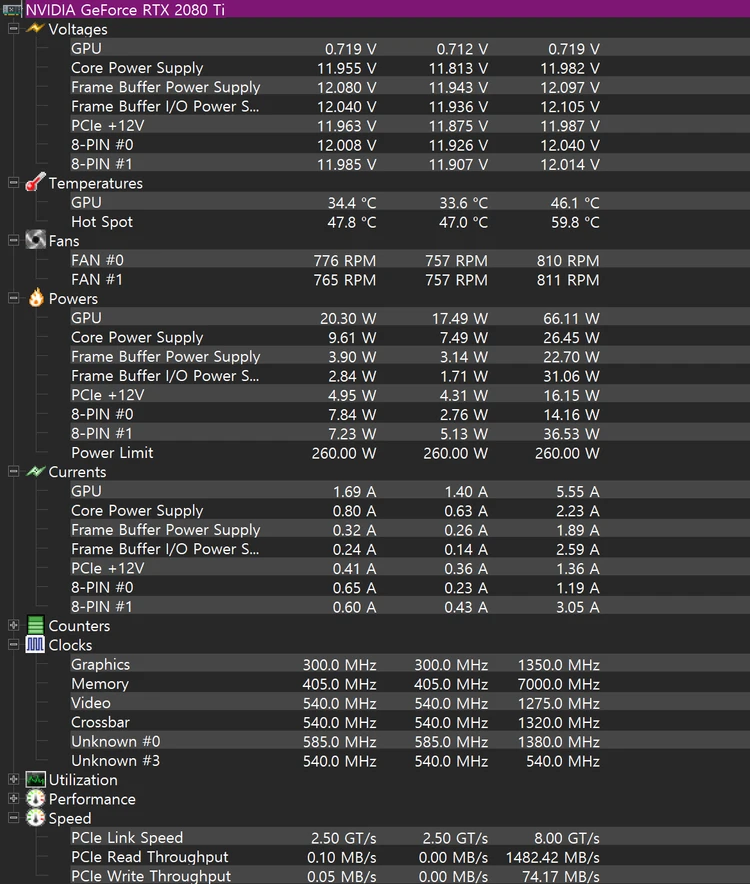Click the 46.1 °C GPU maximum temperature
The height and width of the screenshot is (884, 750).
coord(575,203)
